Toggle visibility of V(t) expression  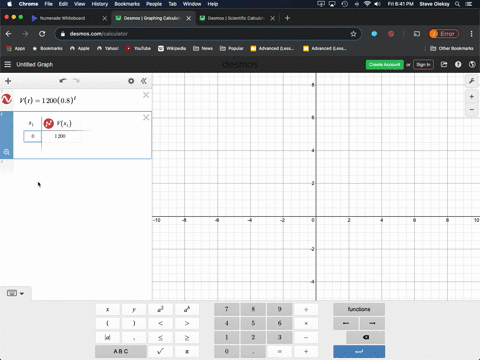tap(6, 99)
